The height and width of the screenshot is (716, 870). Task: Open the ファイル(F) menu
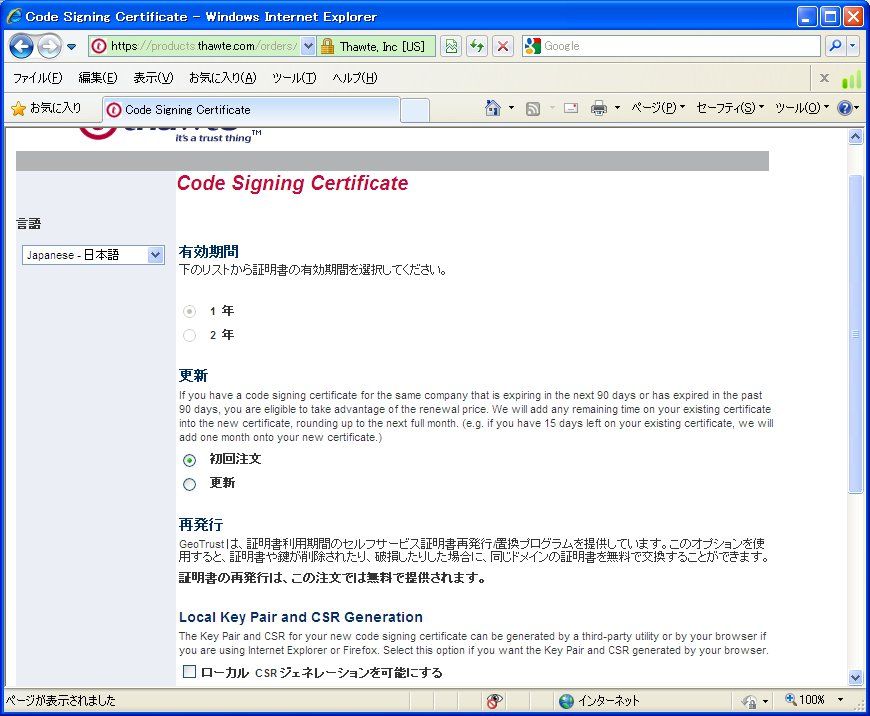(x=37, y=78)
